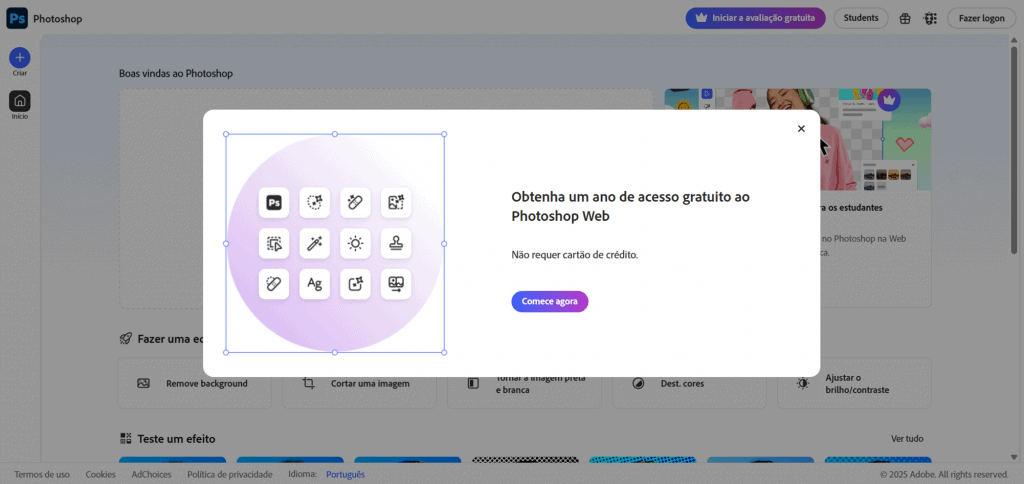
Task: Click the page's vertical scrollbar thumb
Action: click(x=1014, y=150)
